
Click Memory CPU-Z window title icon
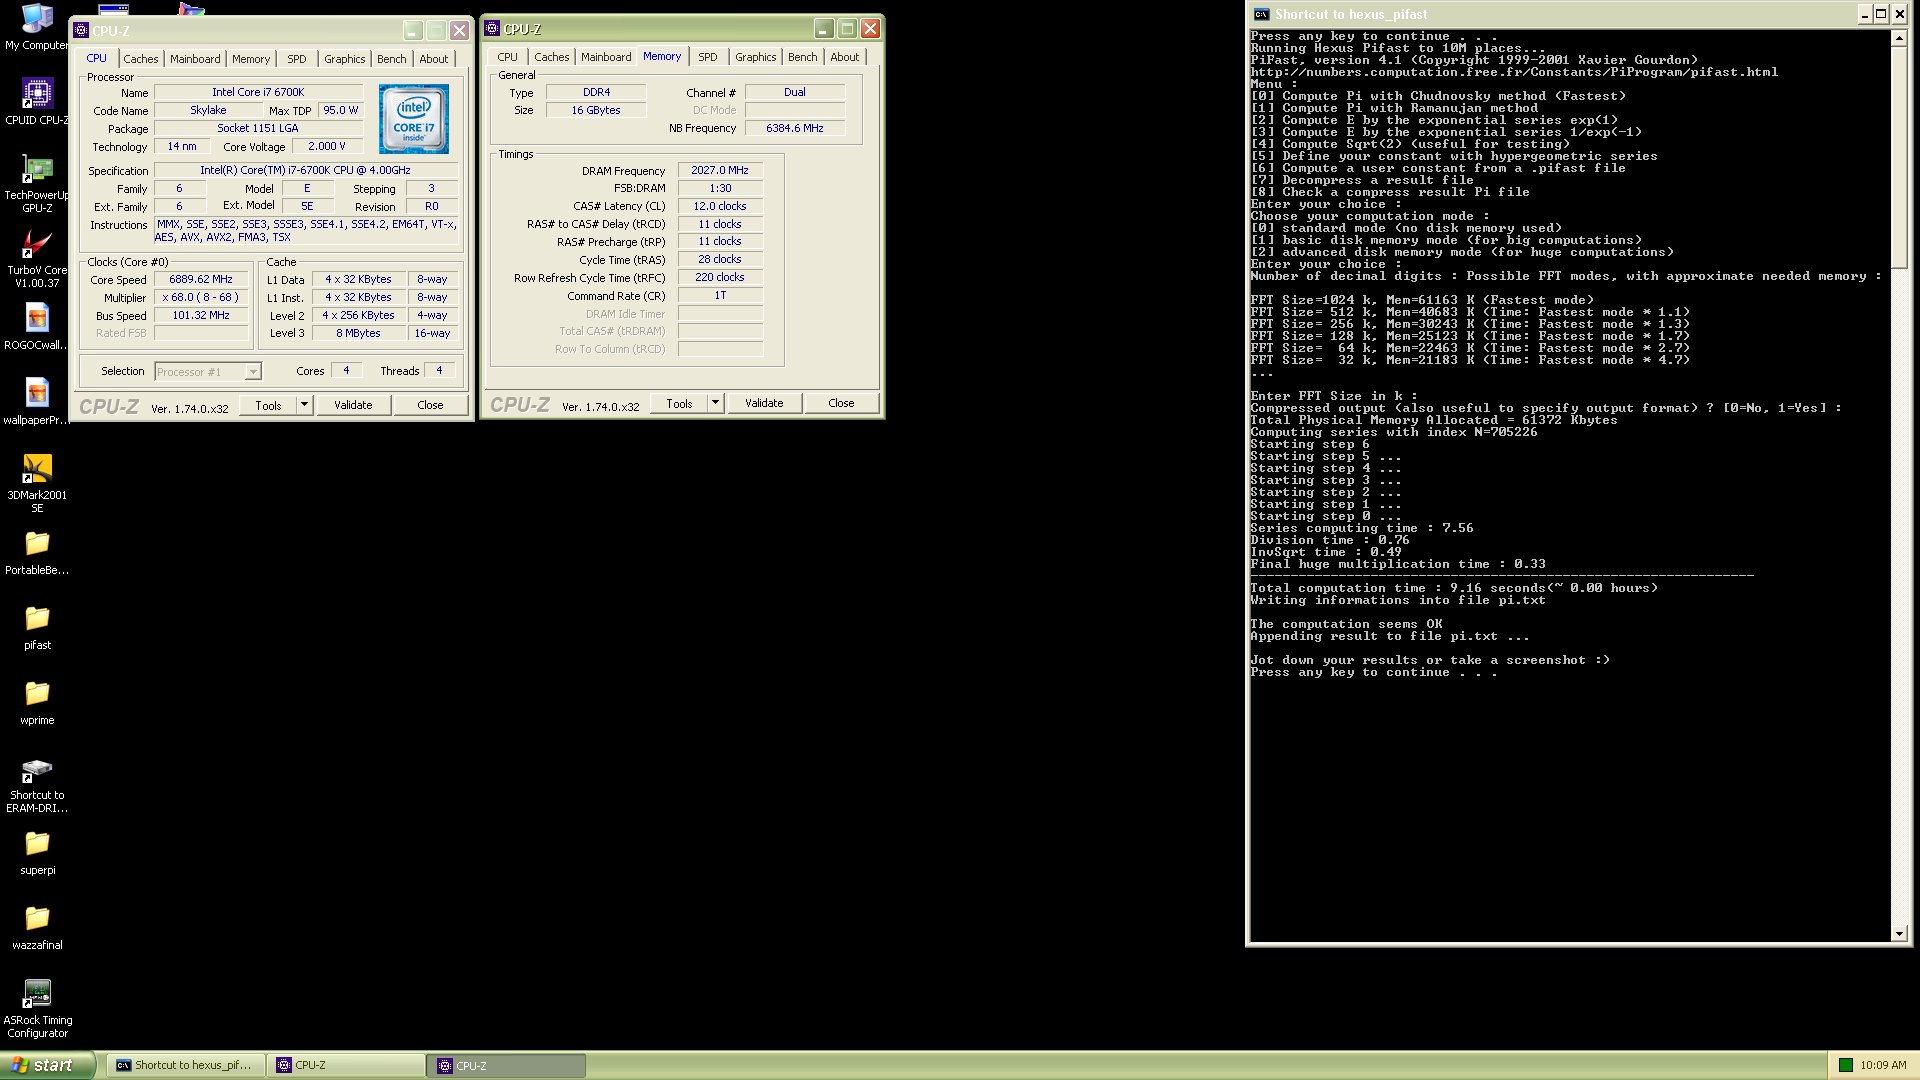coord(492,29)
